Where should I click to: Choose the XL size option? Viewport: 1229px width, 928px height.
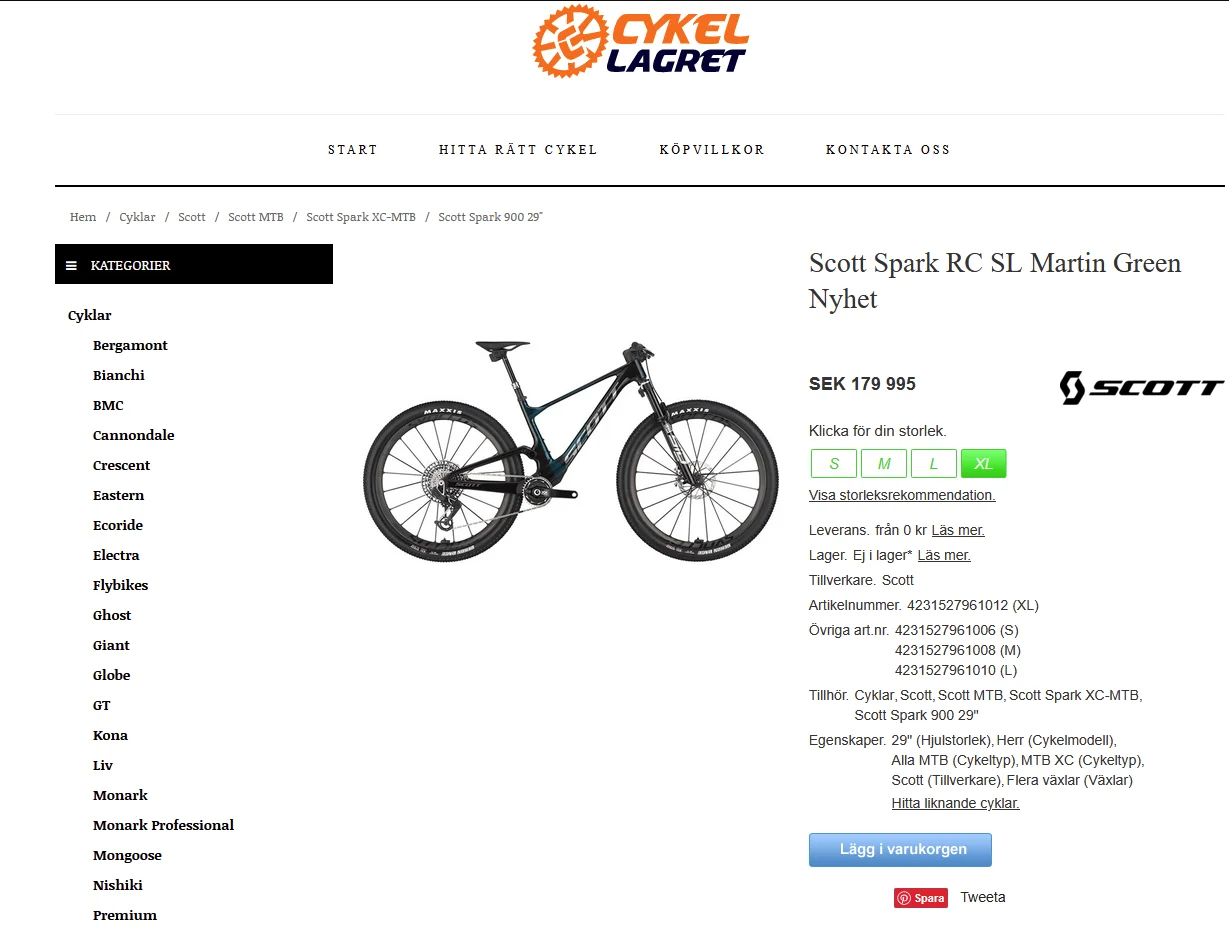tap(984, 464)
